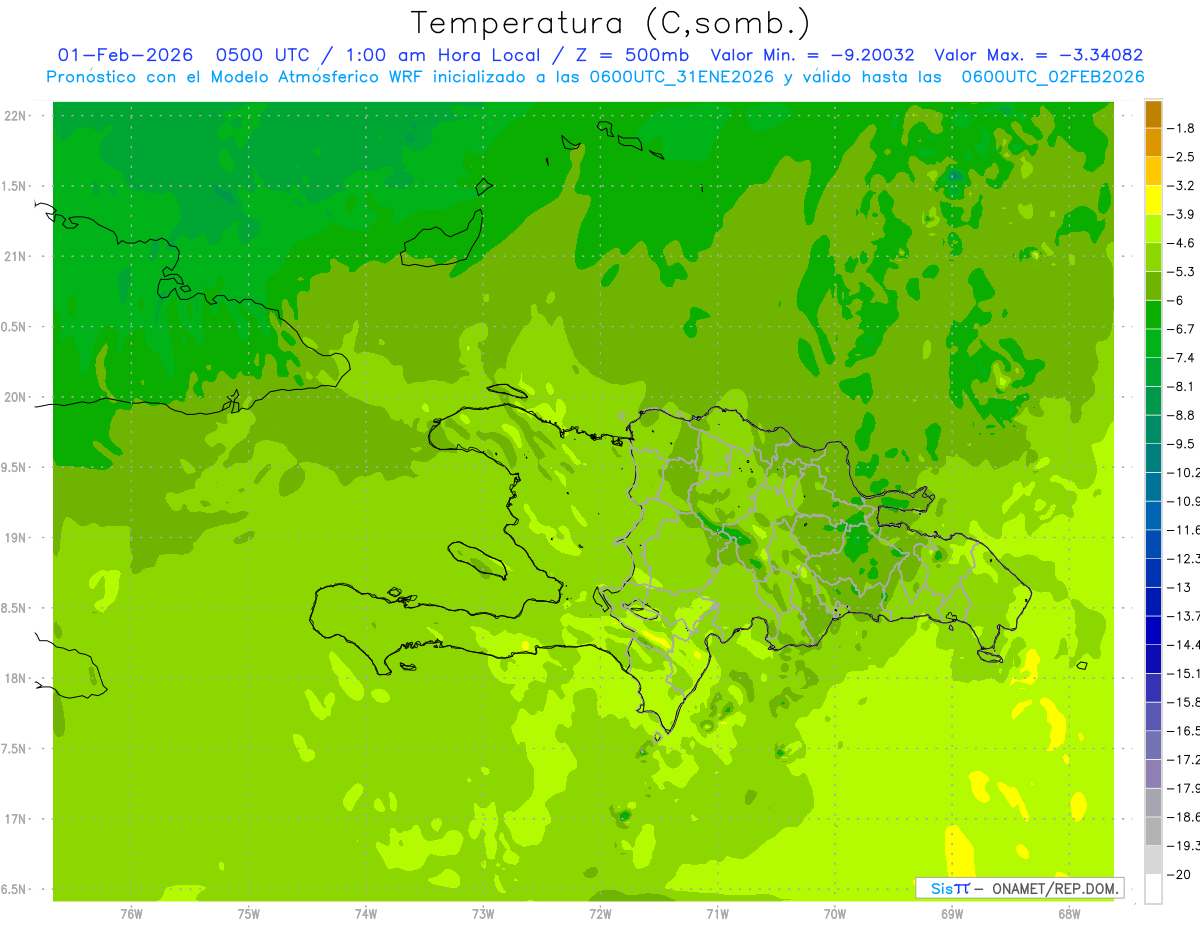Click the "-13" colorbar label
The width and height of the screenshot is (1200, 927).
1179,587
